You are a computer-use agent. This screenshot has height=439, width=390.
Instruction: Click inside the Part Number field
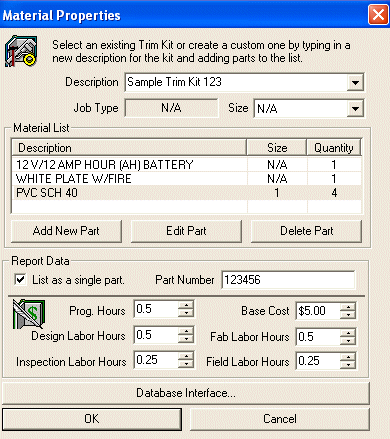click(288, 280)
